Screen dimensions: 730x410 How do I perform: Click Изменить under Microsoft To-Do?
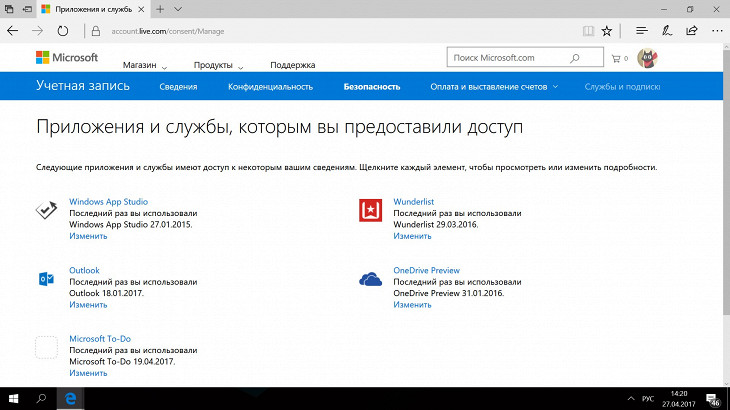point(88,373)
